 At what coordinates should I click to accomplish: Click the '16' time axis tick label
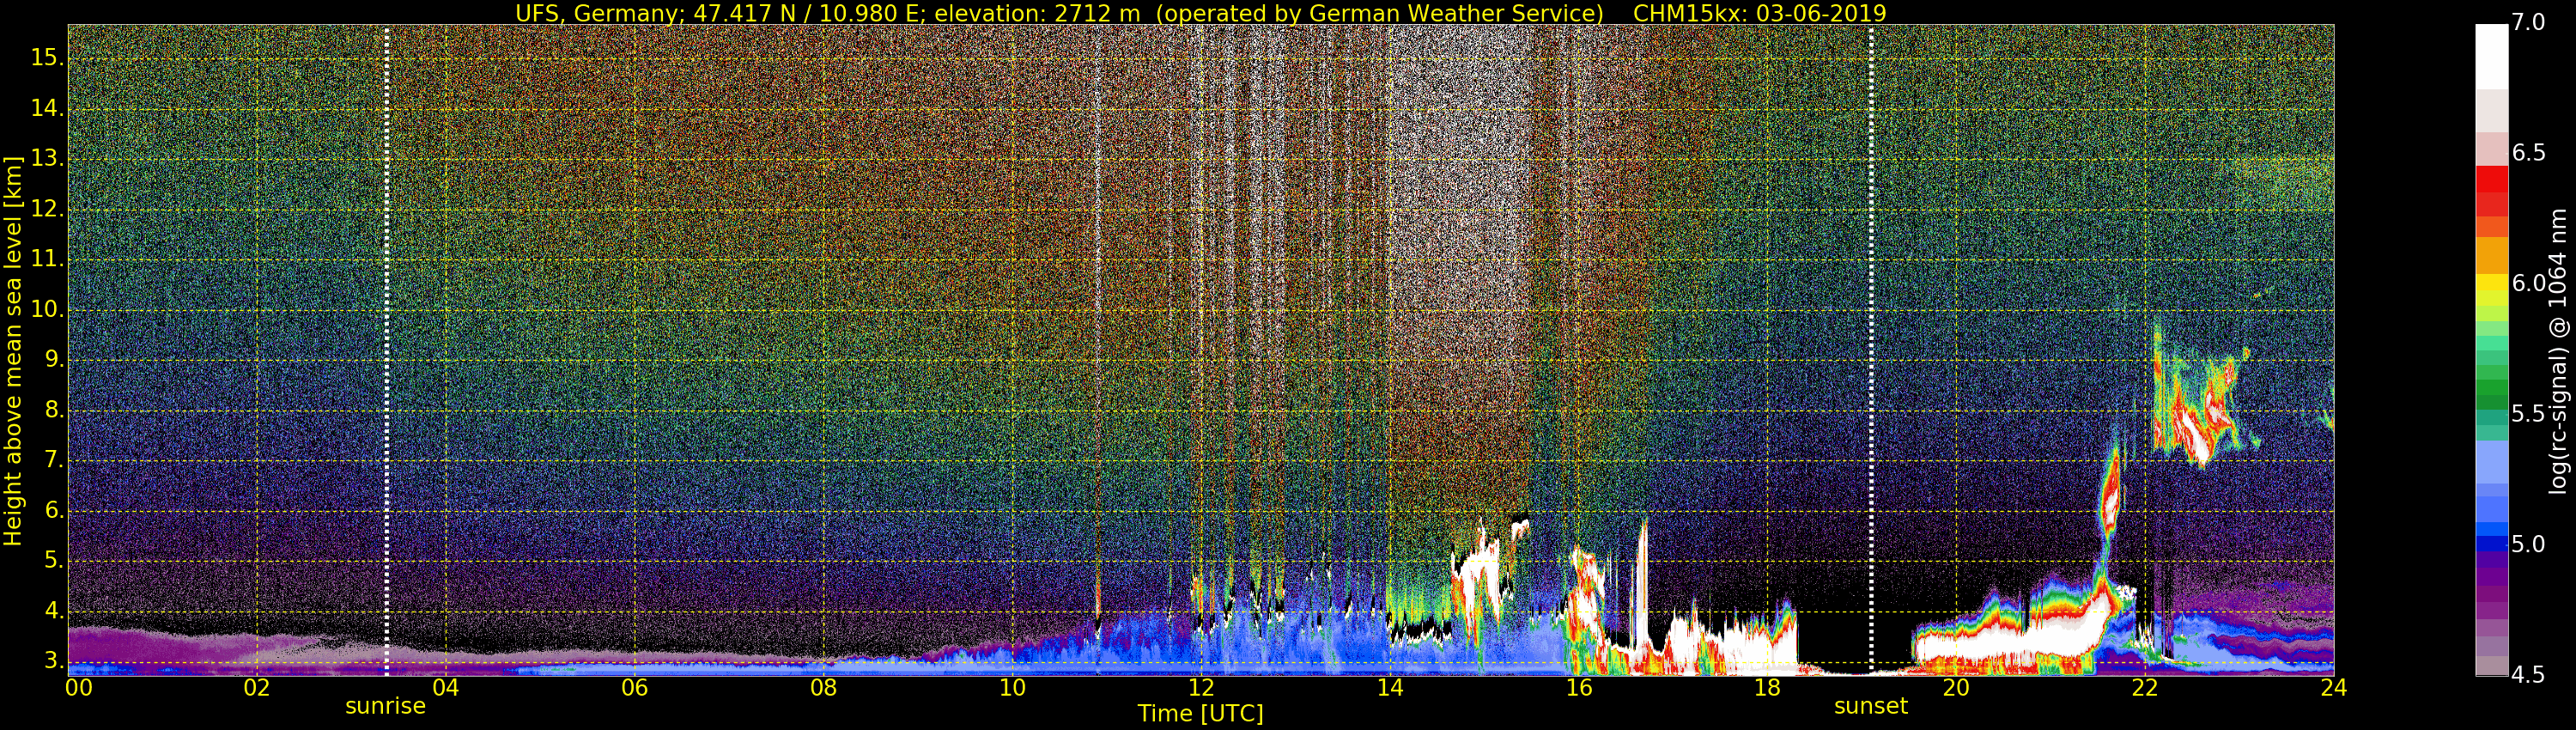[1579, 688]
